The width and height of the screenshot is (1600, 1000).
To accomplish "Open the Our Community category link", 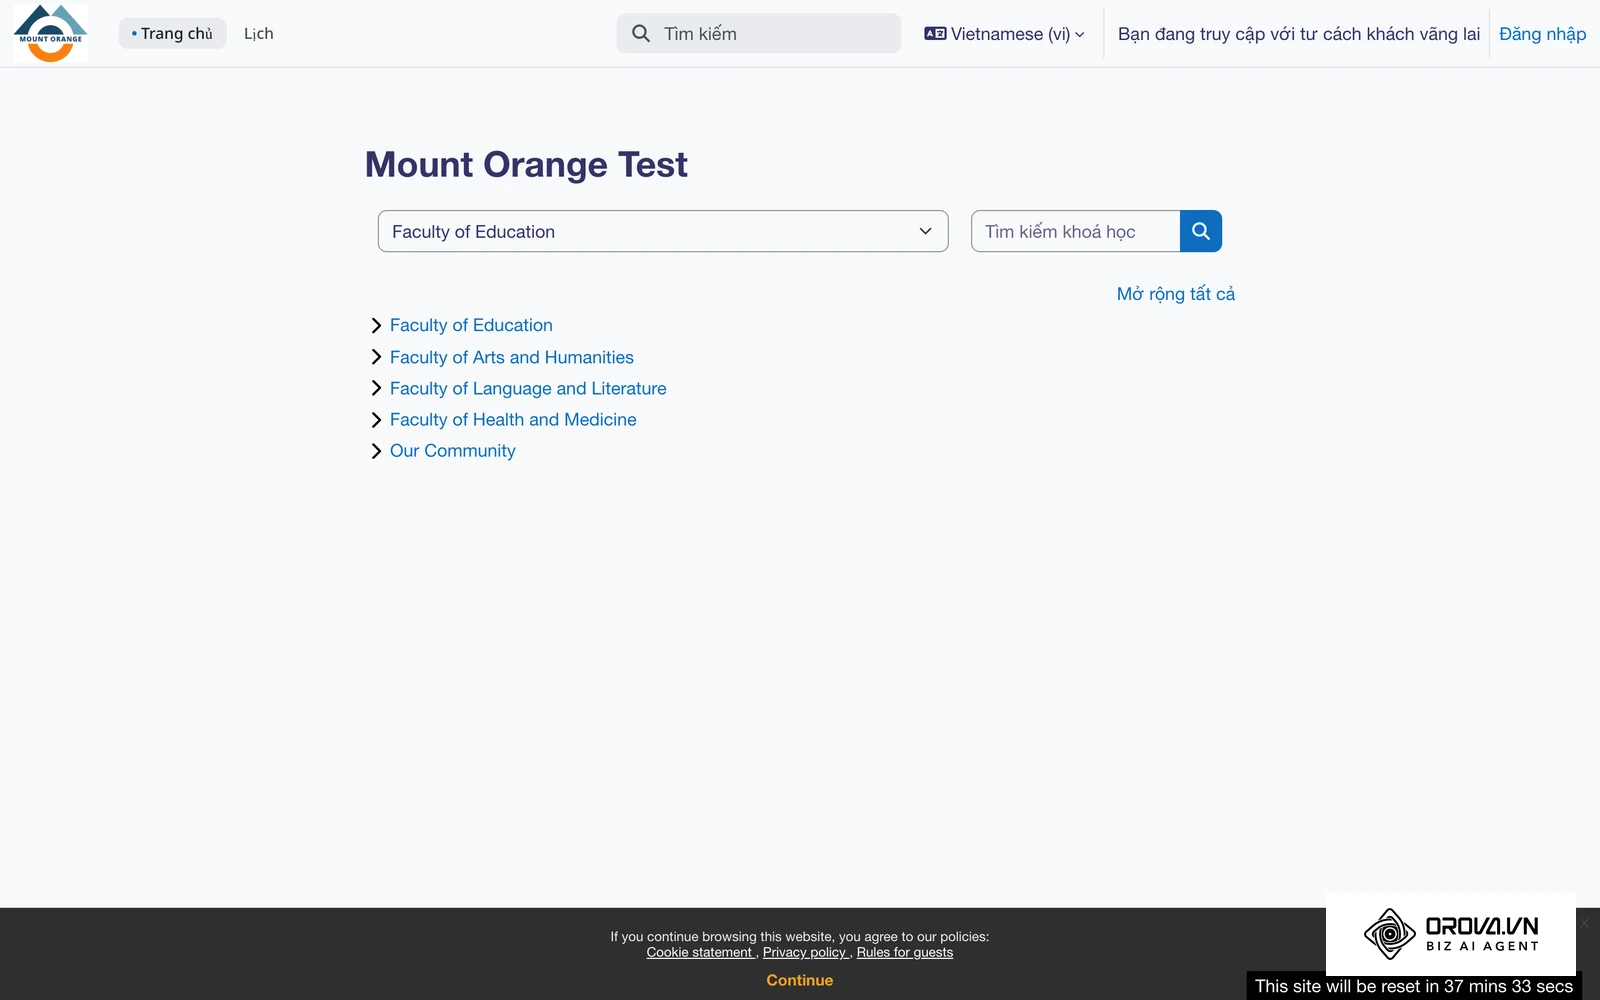I will [453, 451].
